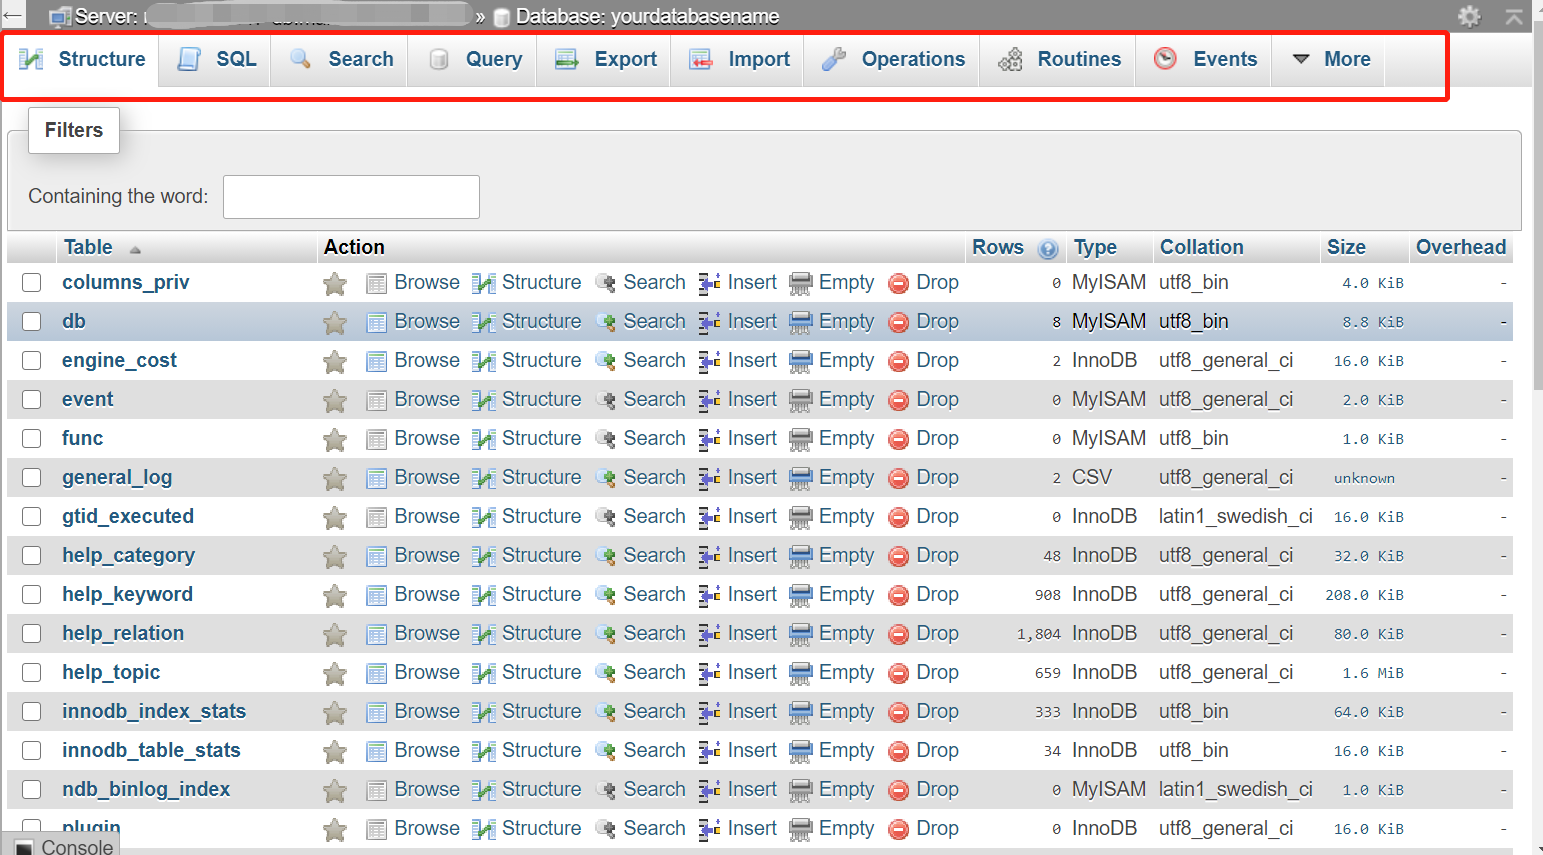This screenshot has height=855, width=1543.
Task: Click the Containing the word input field
Action: coord(350,196)
